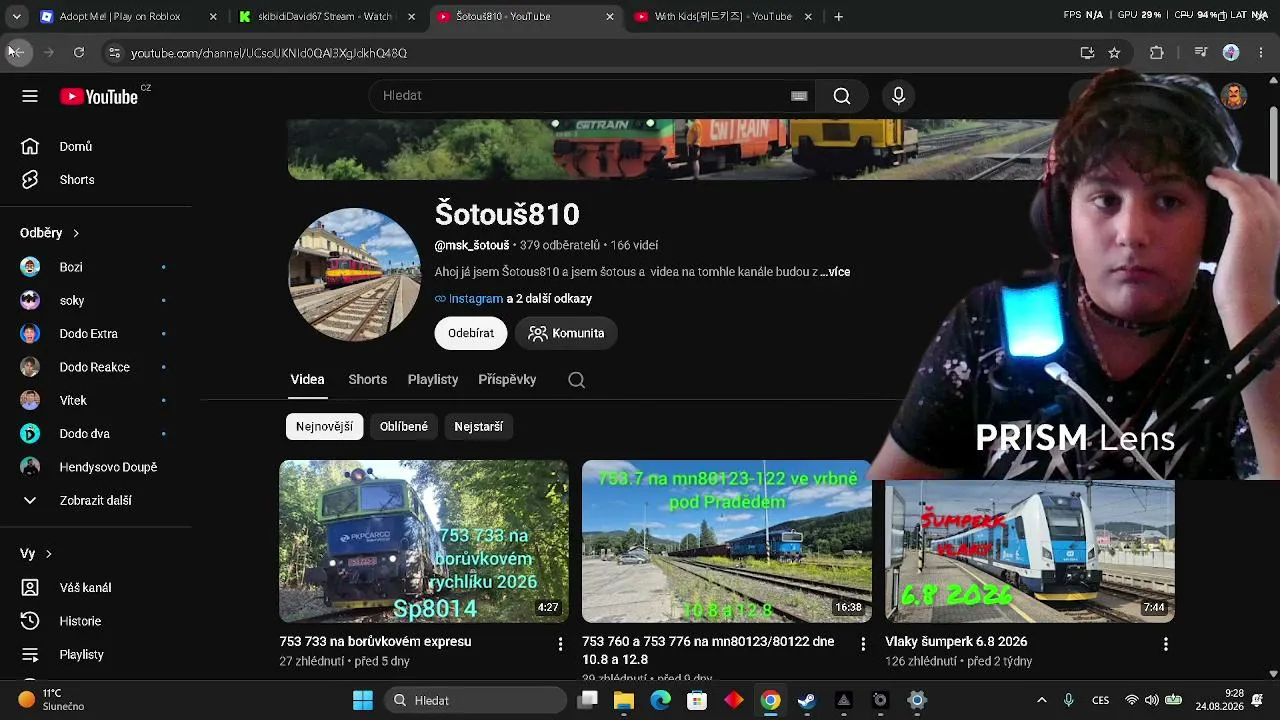Bookmark this page with the star

[x=1114, y=53]
